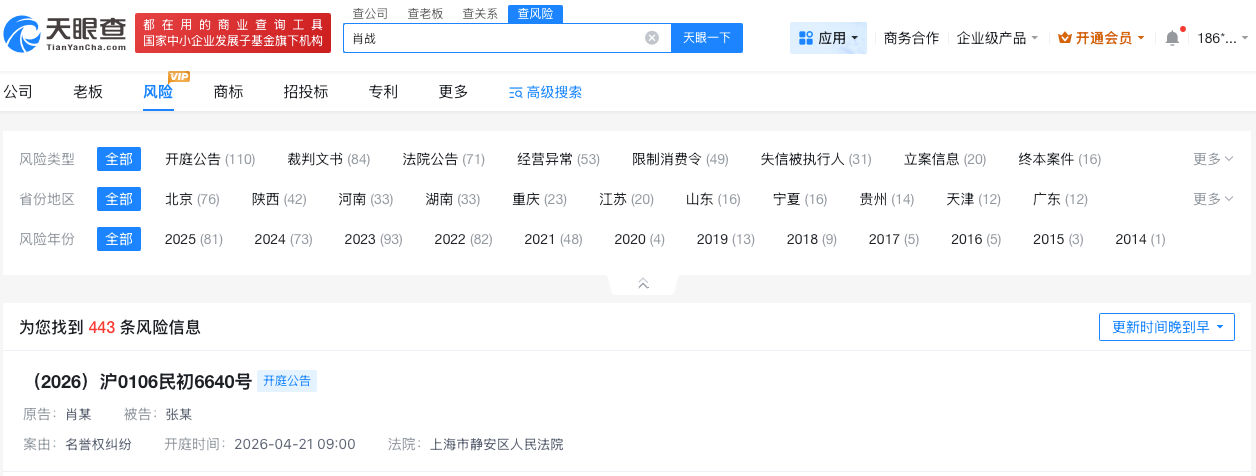Click the red banner 都在用的商业查询工具
This screenshot has height=476, width=1256.
233,33
